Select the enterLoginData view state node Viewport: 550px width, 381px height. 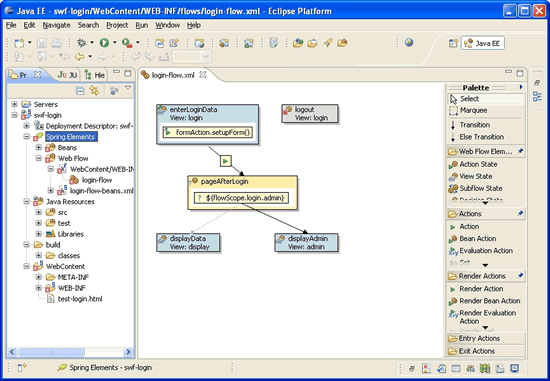click(x=208, y=125)
